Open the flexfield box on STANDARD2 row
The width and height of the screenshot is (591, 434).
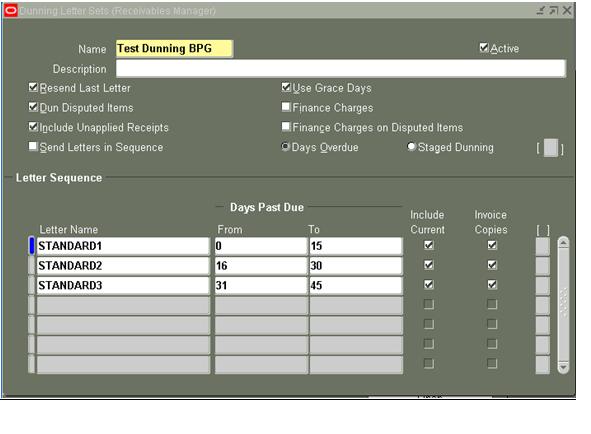click(542, 266)
